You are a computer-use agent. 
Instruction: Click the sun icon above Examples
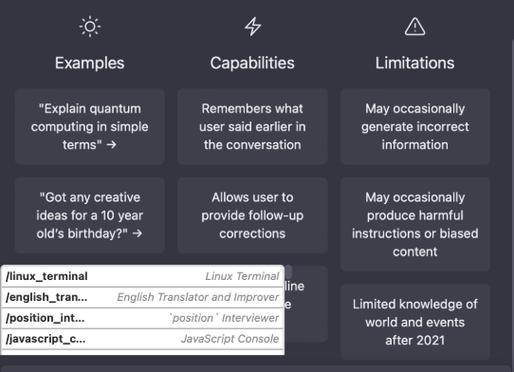click(90, 26)
